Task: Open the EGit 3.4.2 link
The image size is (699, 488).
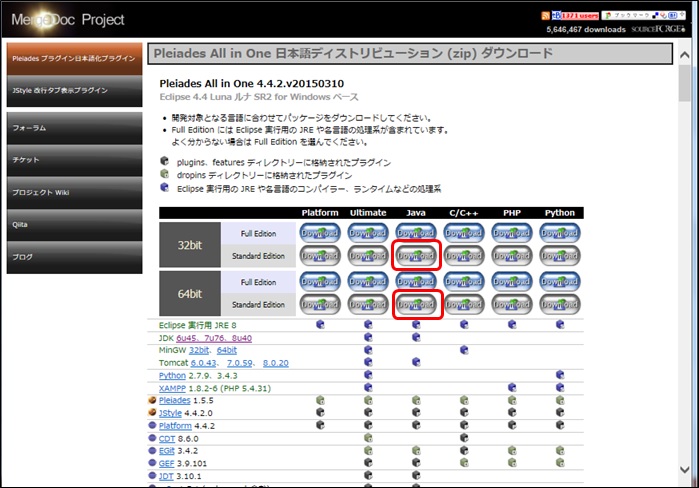Action: (x=167, y=451)
